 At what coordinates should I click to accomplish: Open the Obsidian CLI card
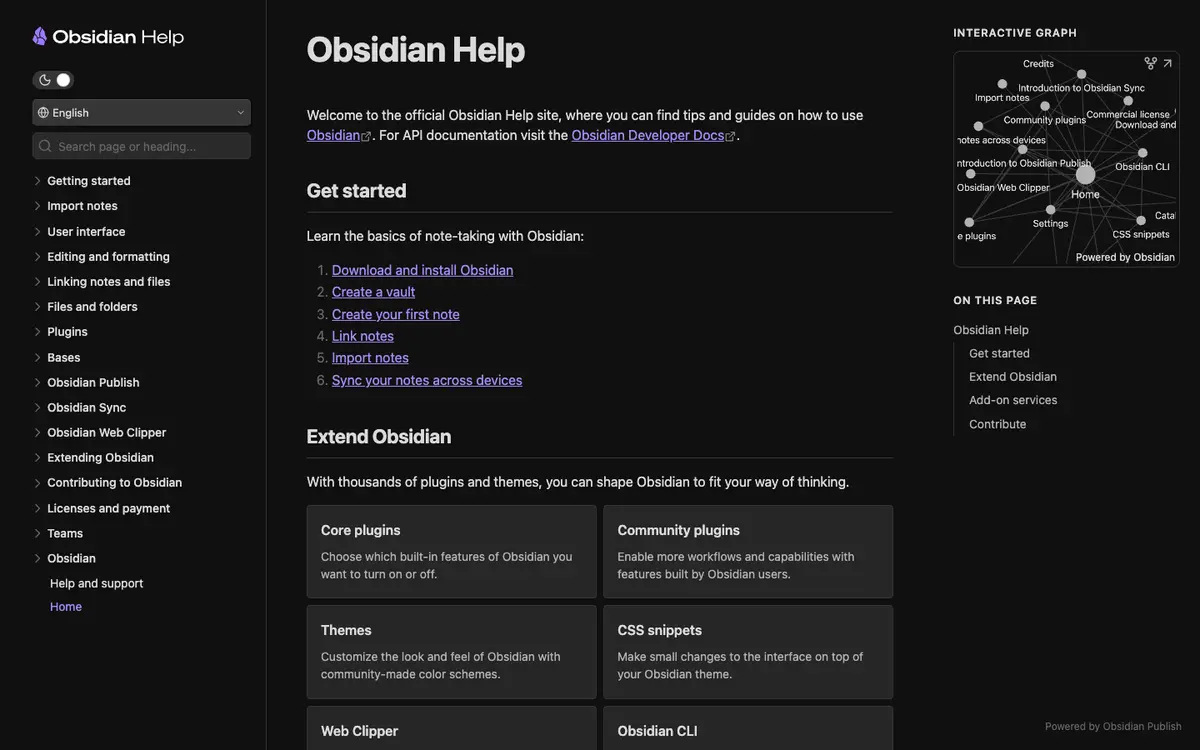click(748, 729)
